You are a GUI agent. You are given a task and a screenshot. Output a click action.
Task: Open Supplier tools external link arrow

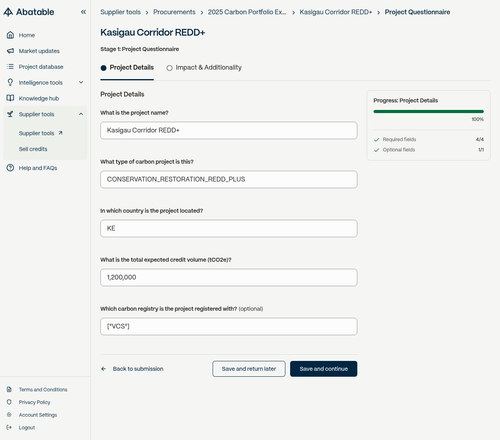[60, 133]
